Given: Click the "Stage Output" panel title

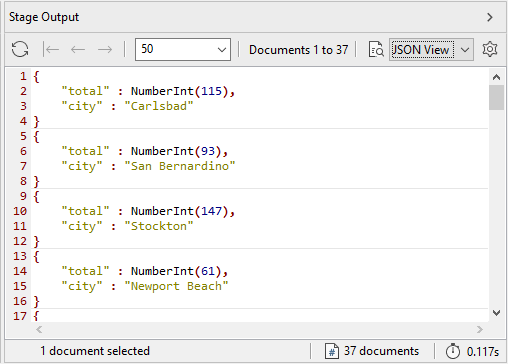Looking at the screenshot, I should tap(44, 17).
